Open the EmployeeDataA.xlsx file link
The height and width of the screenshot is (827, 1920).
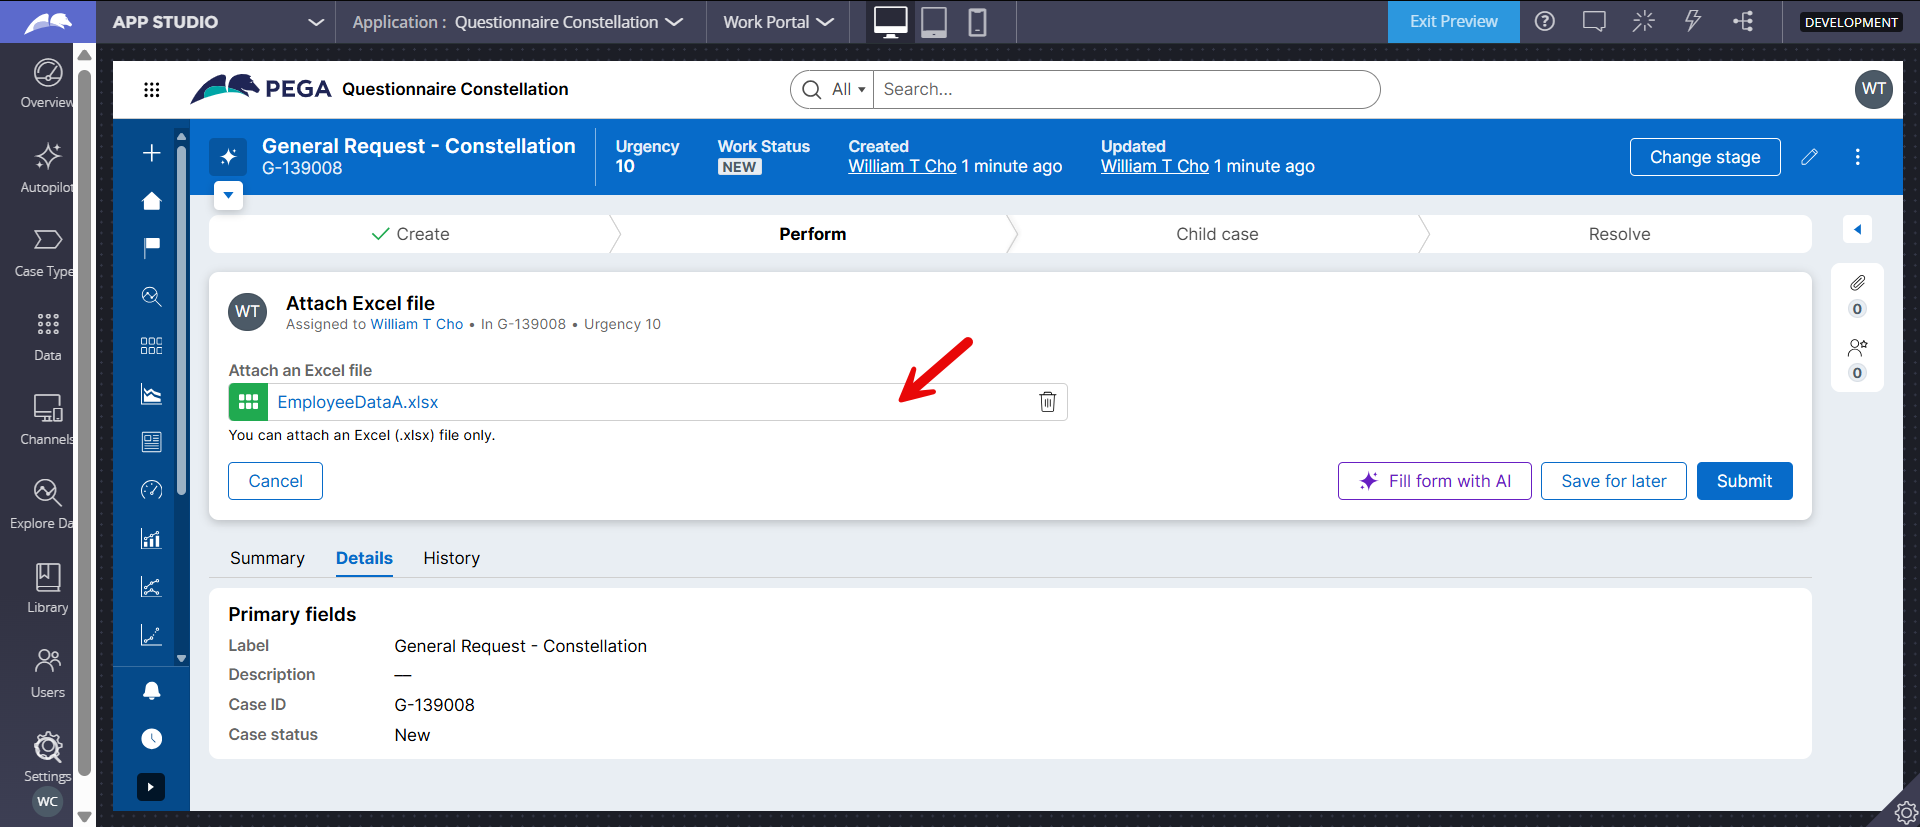(x=358, y=402)
